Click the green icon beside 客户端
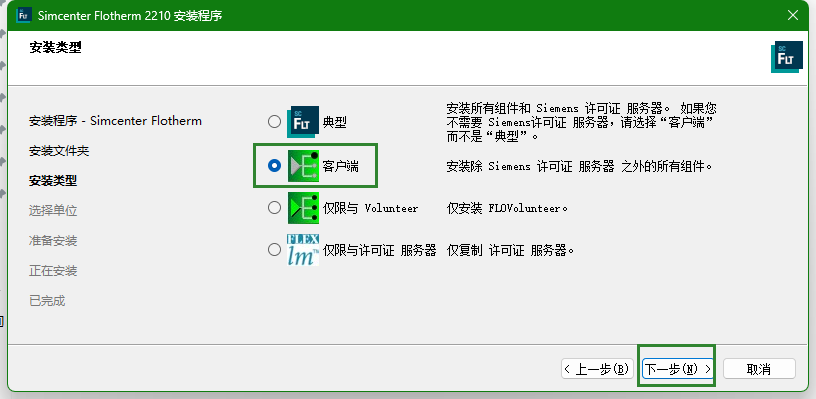This screenshot has height=399, width=816. coord(303,165)
